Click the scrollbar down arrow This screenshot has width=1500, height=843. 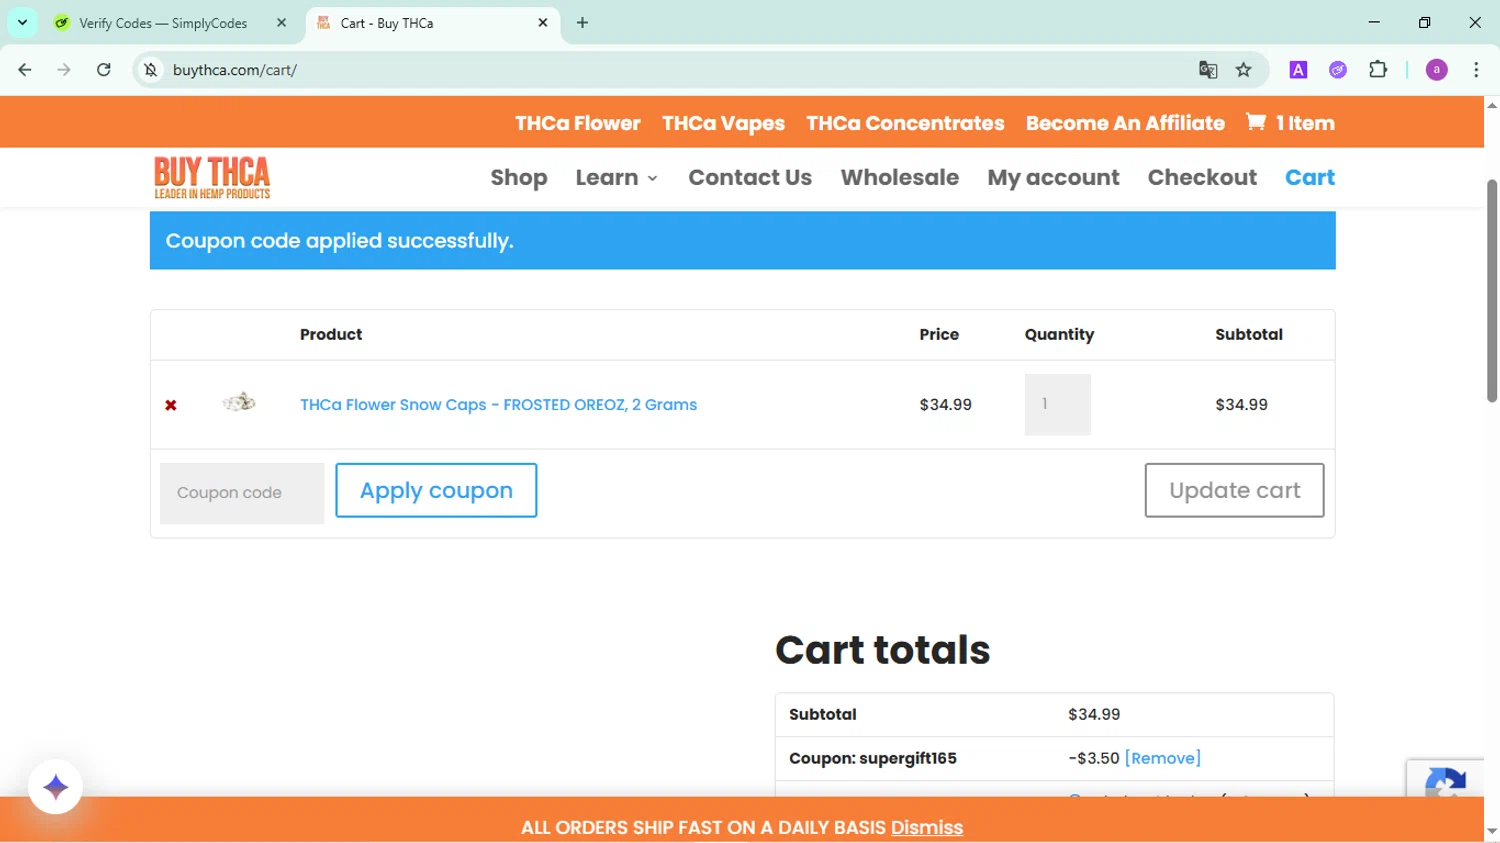1492,831
